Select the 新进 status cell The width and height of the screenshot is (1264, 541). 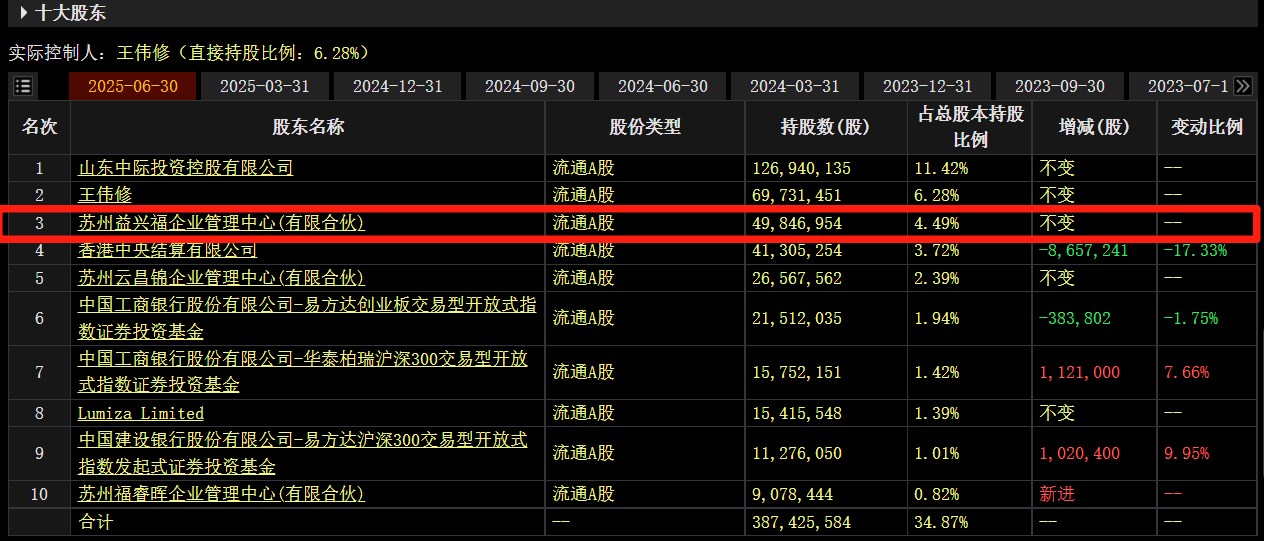1057,493
